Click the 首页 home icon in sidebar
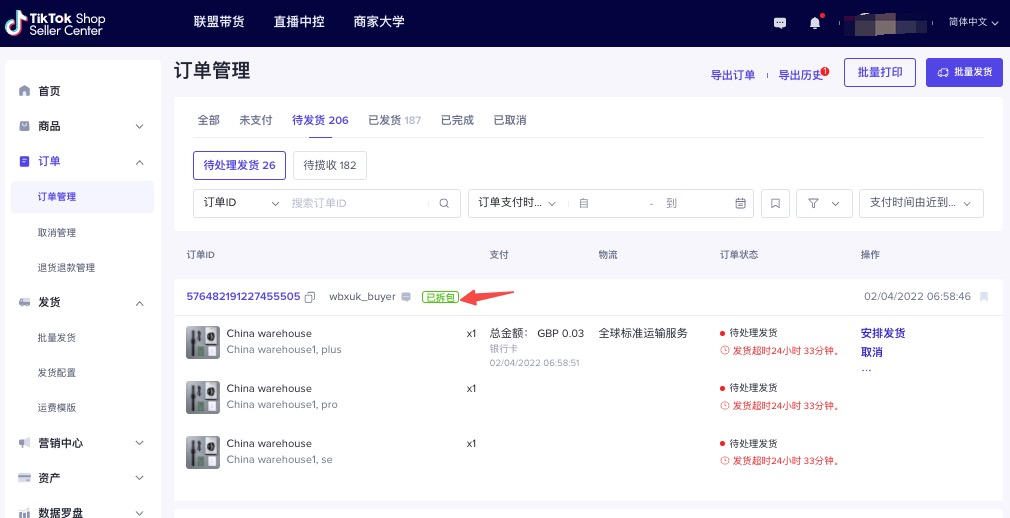1010x518 pixels. 24,91
